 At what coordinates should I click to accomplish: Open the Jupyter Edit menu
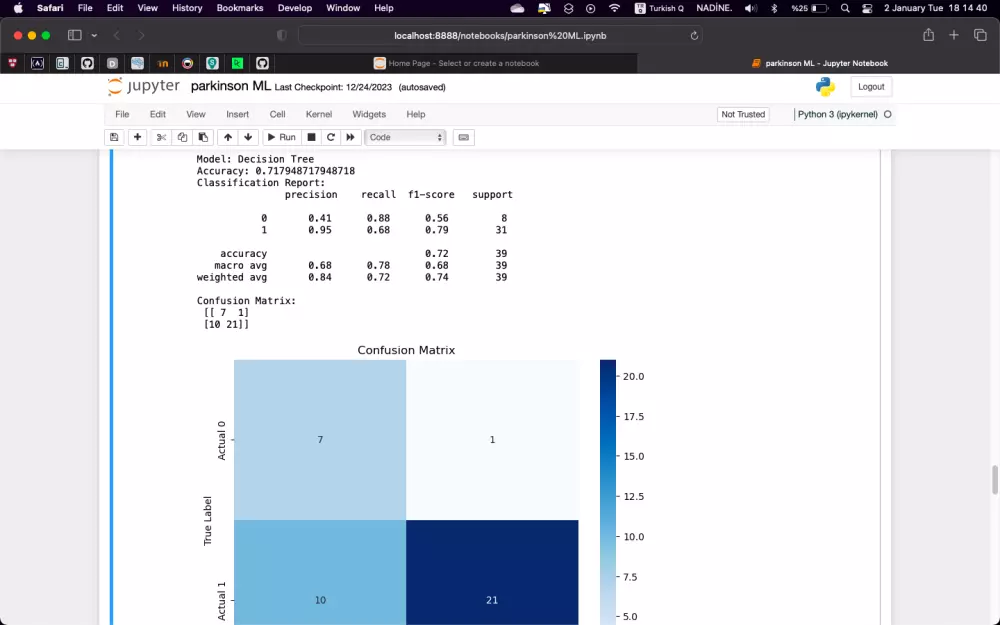click(x=158, y=114)
